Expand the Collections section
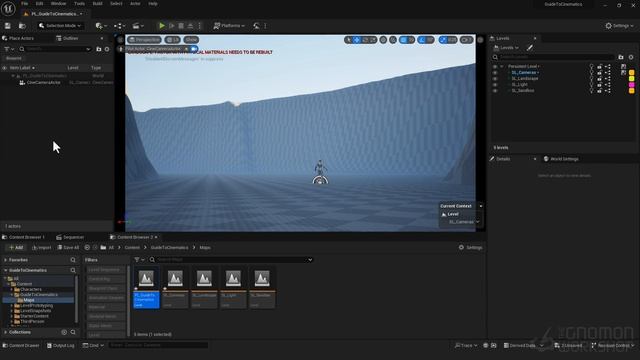This screenshot has width=640, height=360. click(x=6, y=332)
